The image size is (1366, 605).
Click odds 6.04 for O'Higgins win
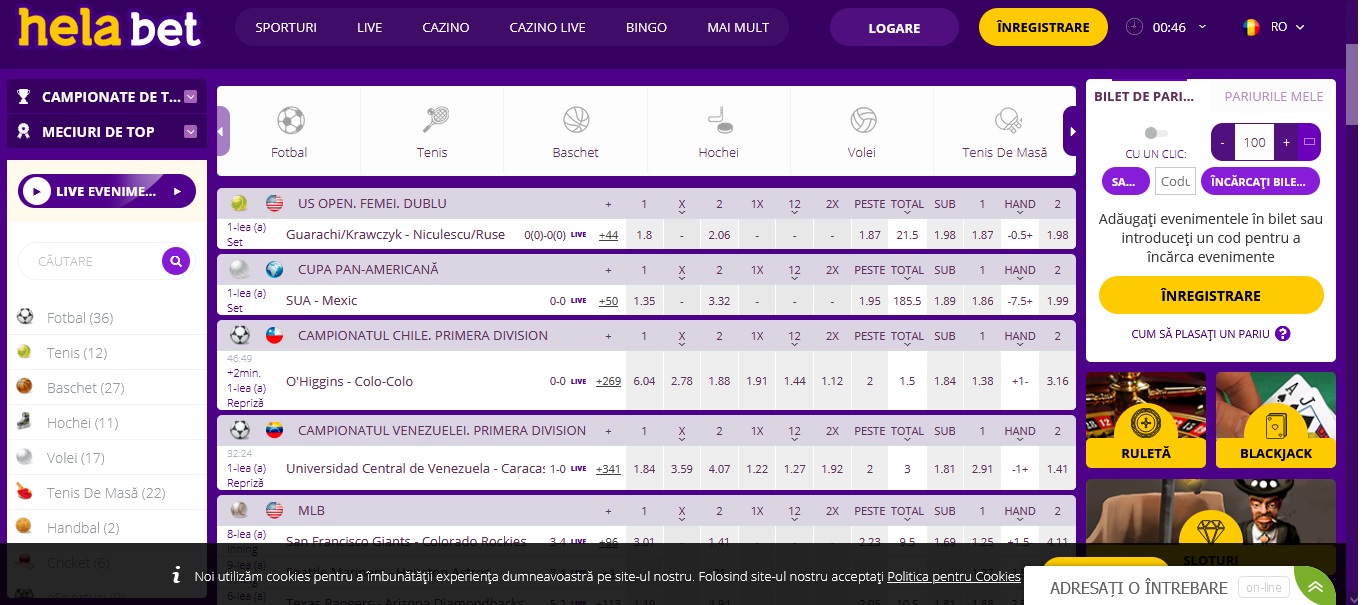click(645, 381)
